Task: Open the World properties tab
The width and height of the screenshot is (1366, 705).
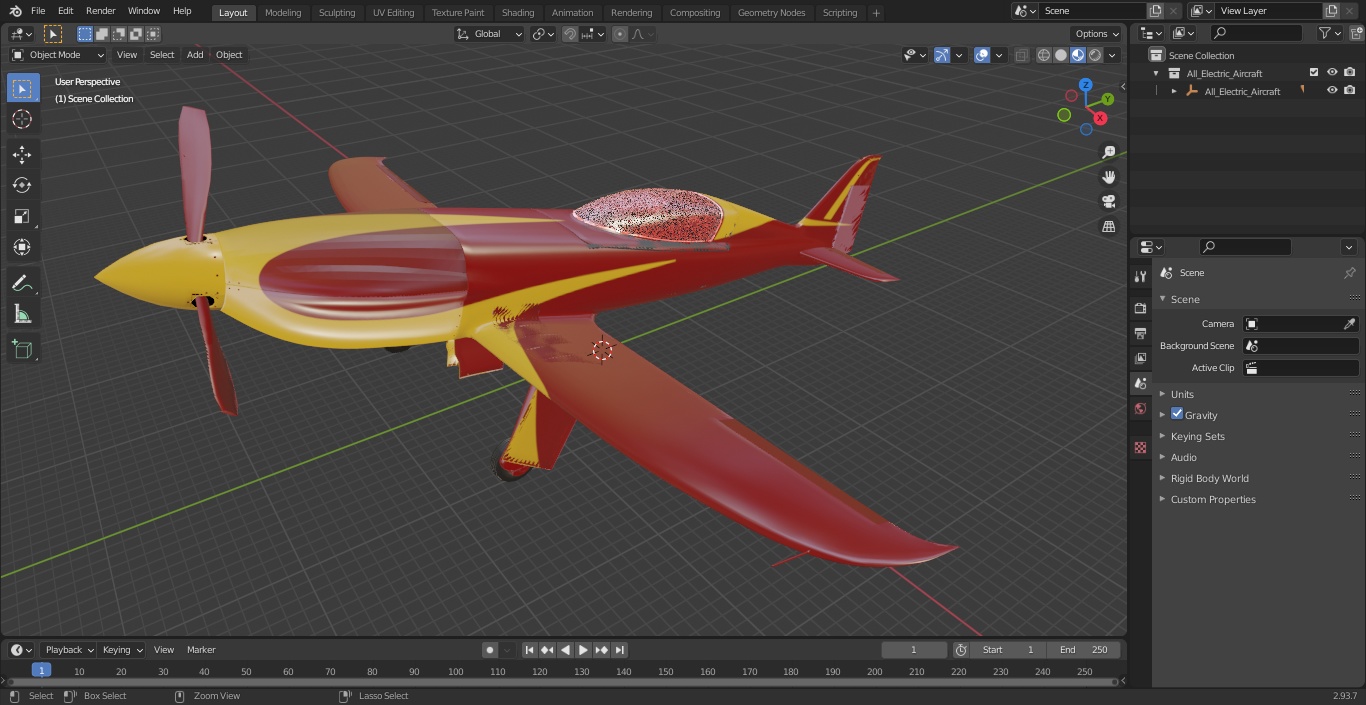Action: pyautogui.click(x=1140, y=408)
